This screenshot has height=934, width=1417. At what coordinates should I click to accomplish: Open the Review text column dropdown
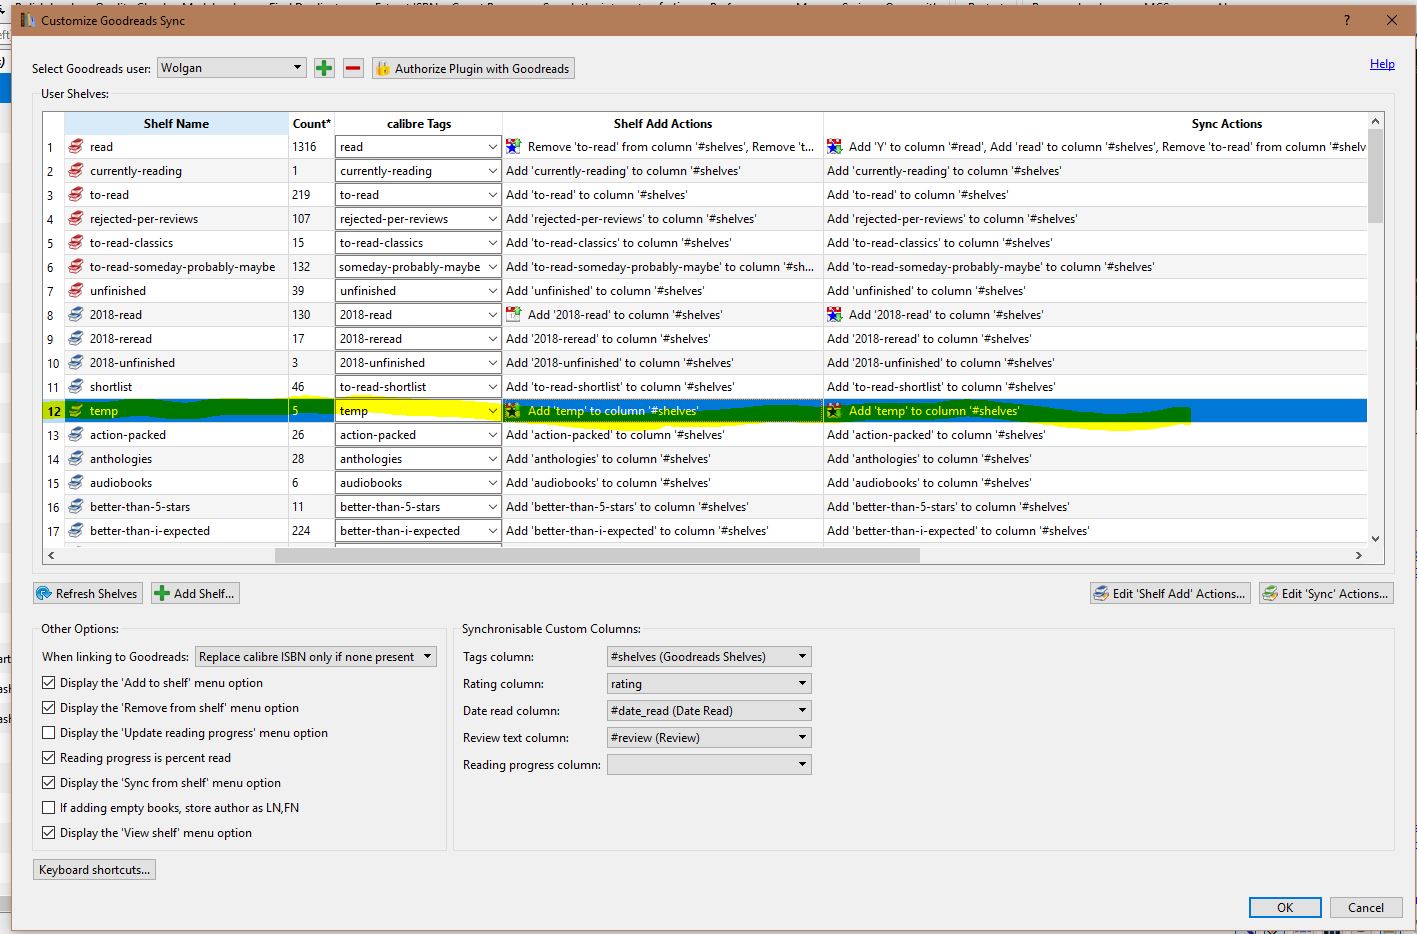pyautogui.click(x=709, y=738)
